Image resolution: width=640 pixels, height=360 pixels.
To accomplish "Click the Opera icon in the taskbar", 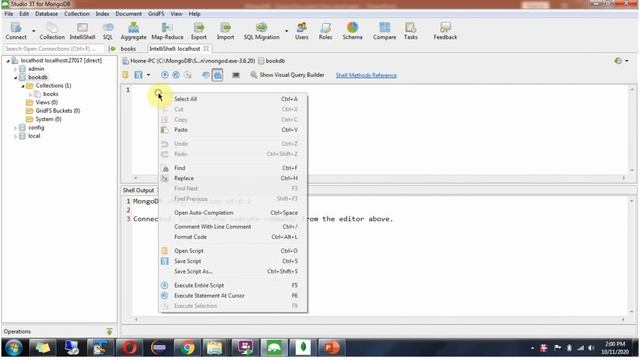I will (129, 348).
